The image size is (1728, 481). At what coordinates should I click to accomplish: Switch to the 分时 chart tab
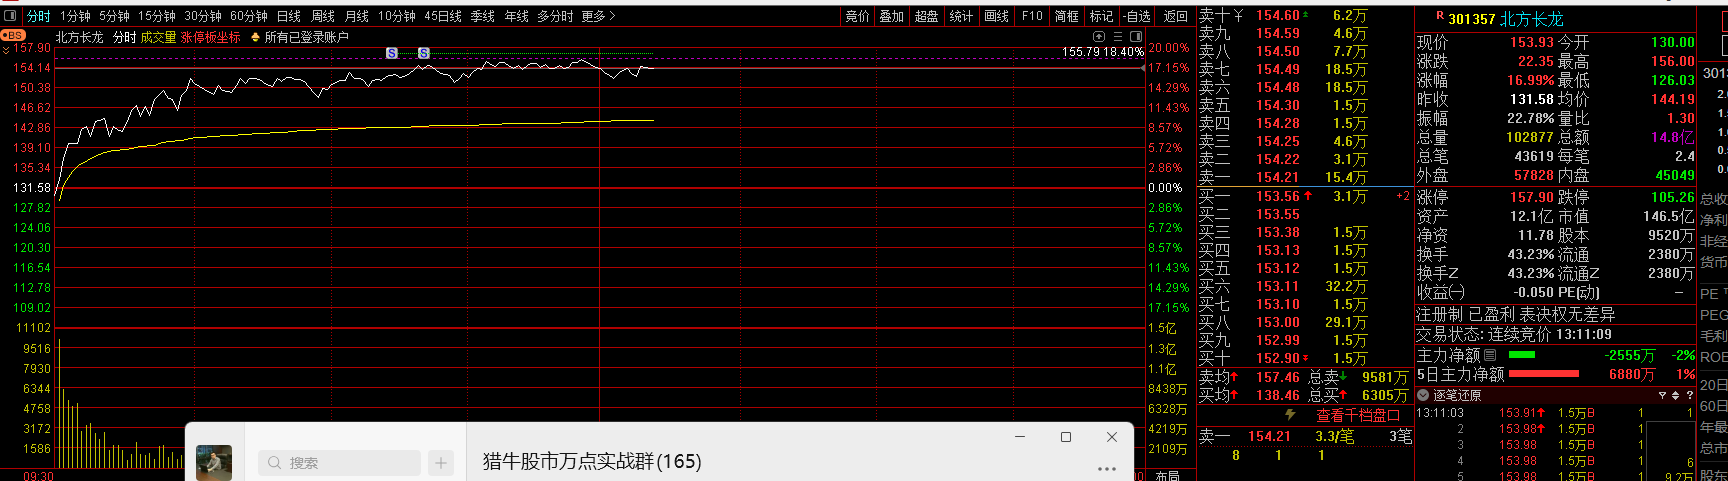[38, 16]
